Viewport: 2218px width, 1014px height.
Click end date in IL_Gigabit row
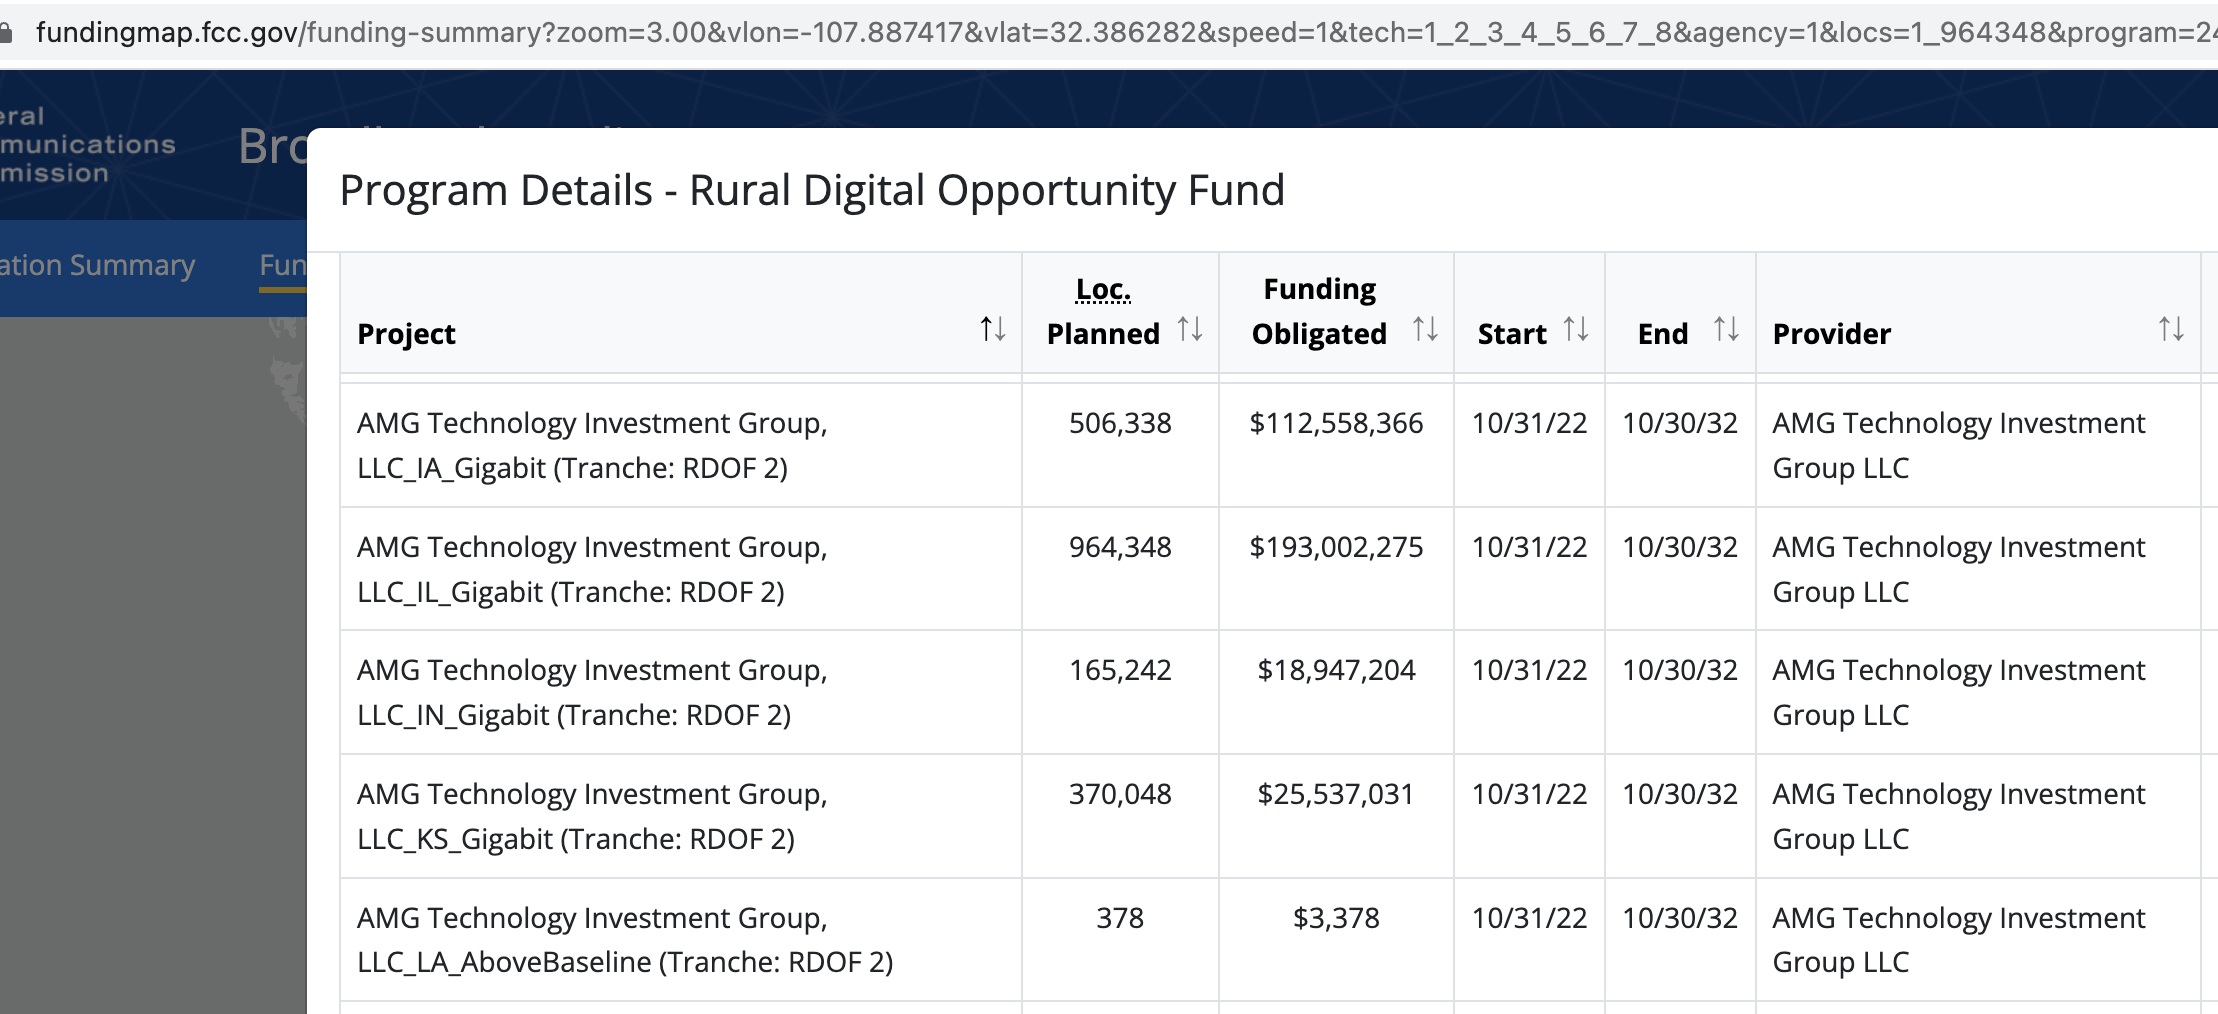pyautogui.click(x=1680, y=547)
